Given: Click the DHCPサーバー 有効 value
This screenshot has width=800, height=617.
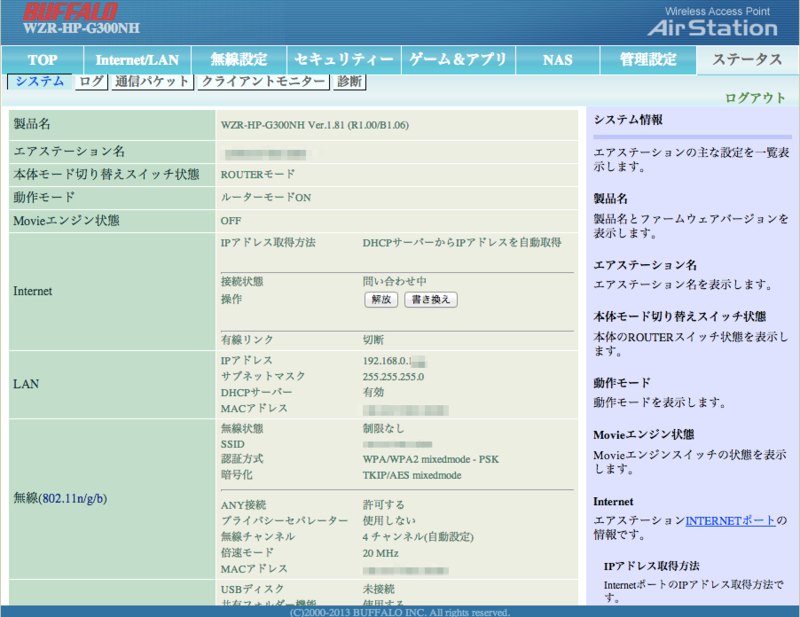Looking at the screenshot, I should click(373, 392).
